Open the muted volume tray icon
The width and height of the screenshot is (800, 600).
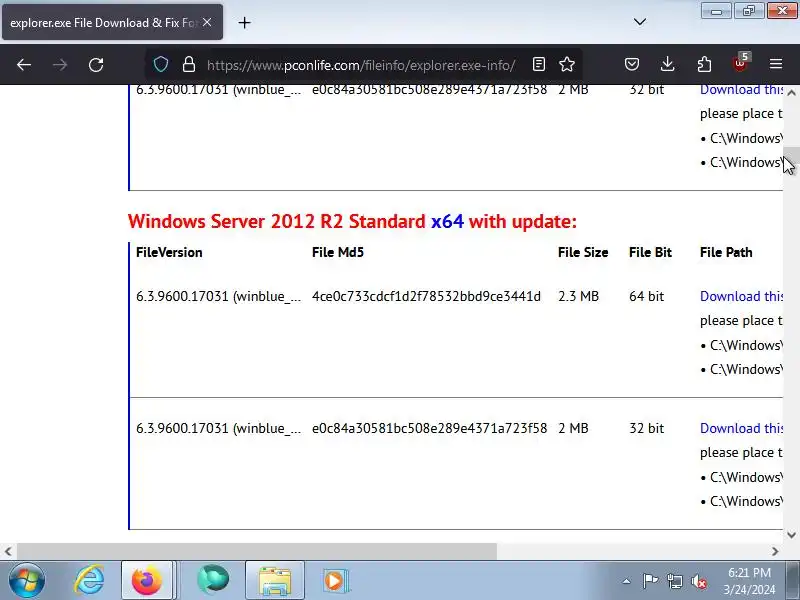pyautogui.click(x=698, y=581)
